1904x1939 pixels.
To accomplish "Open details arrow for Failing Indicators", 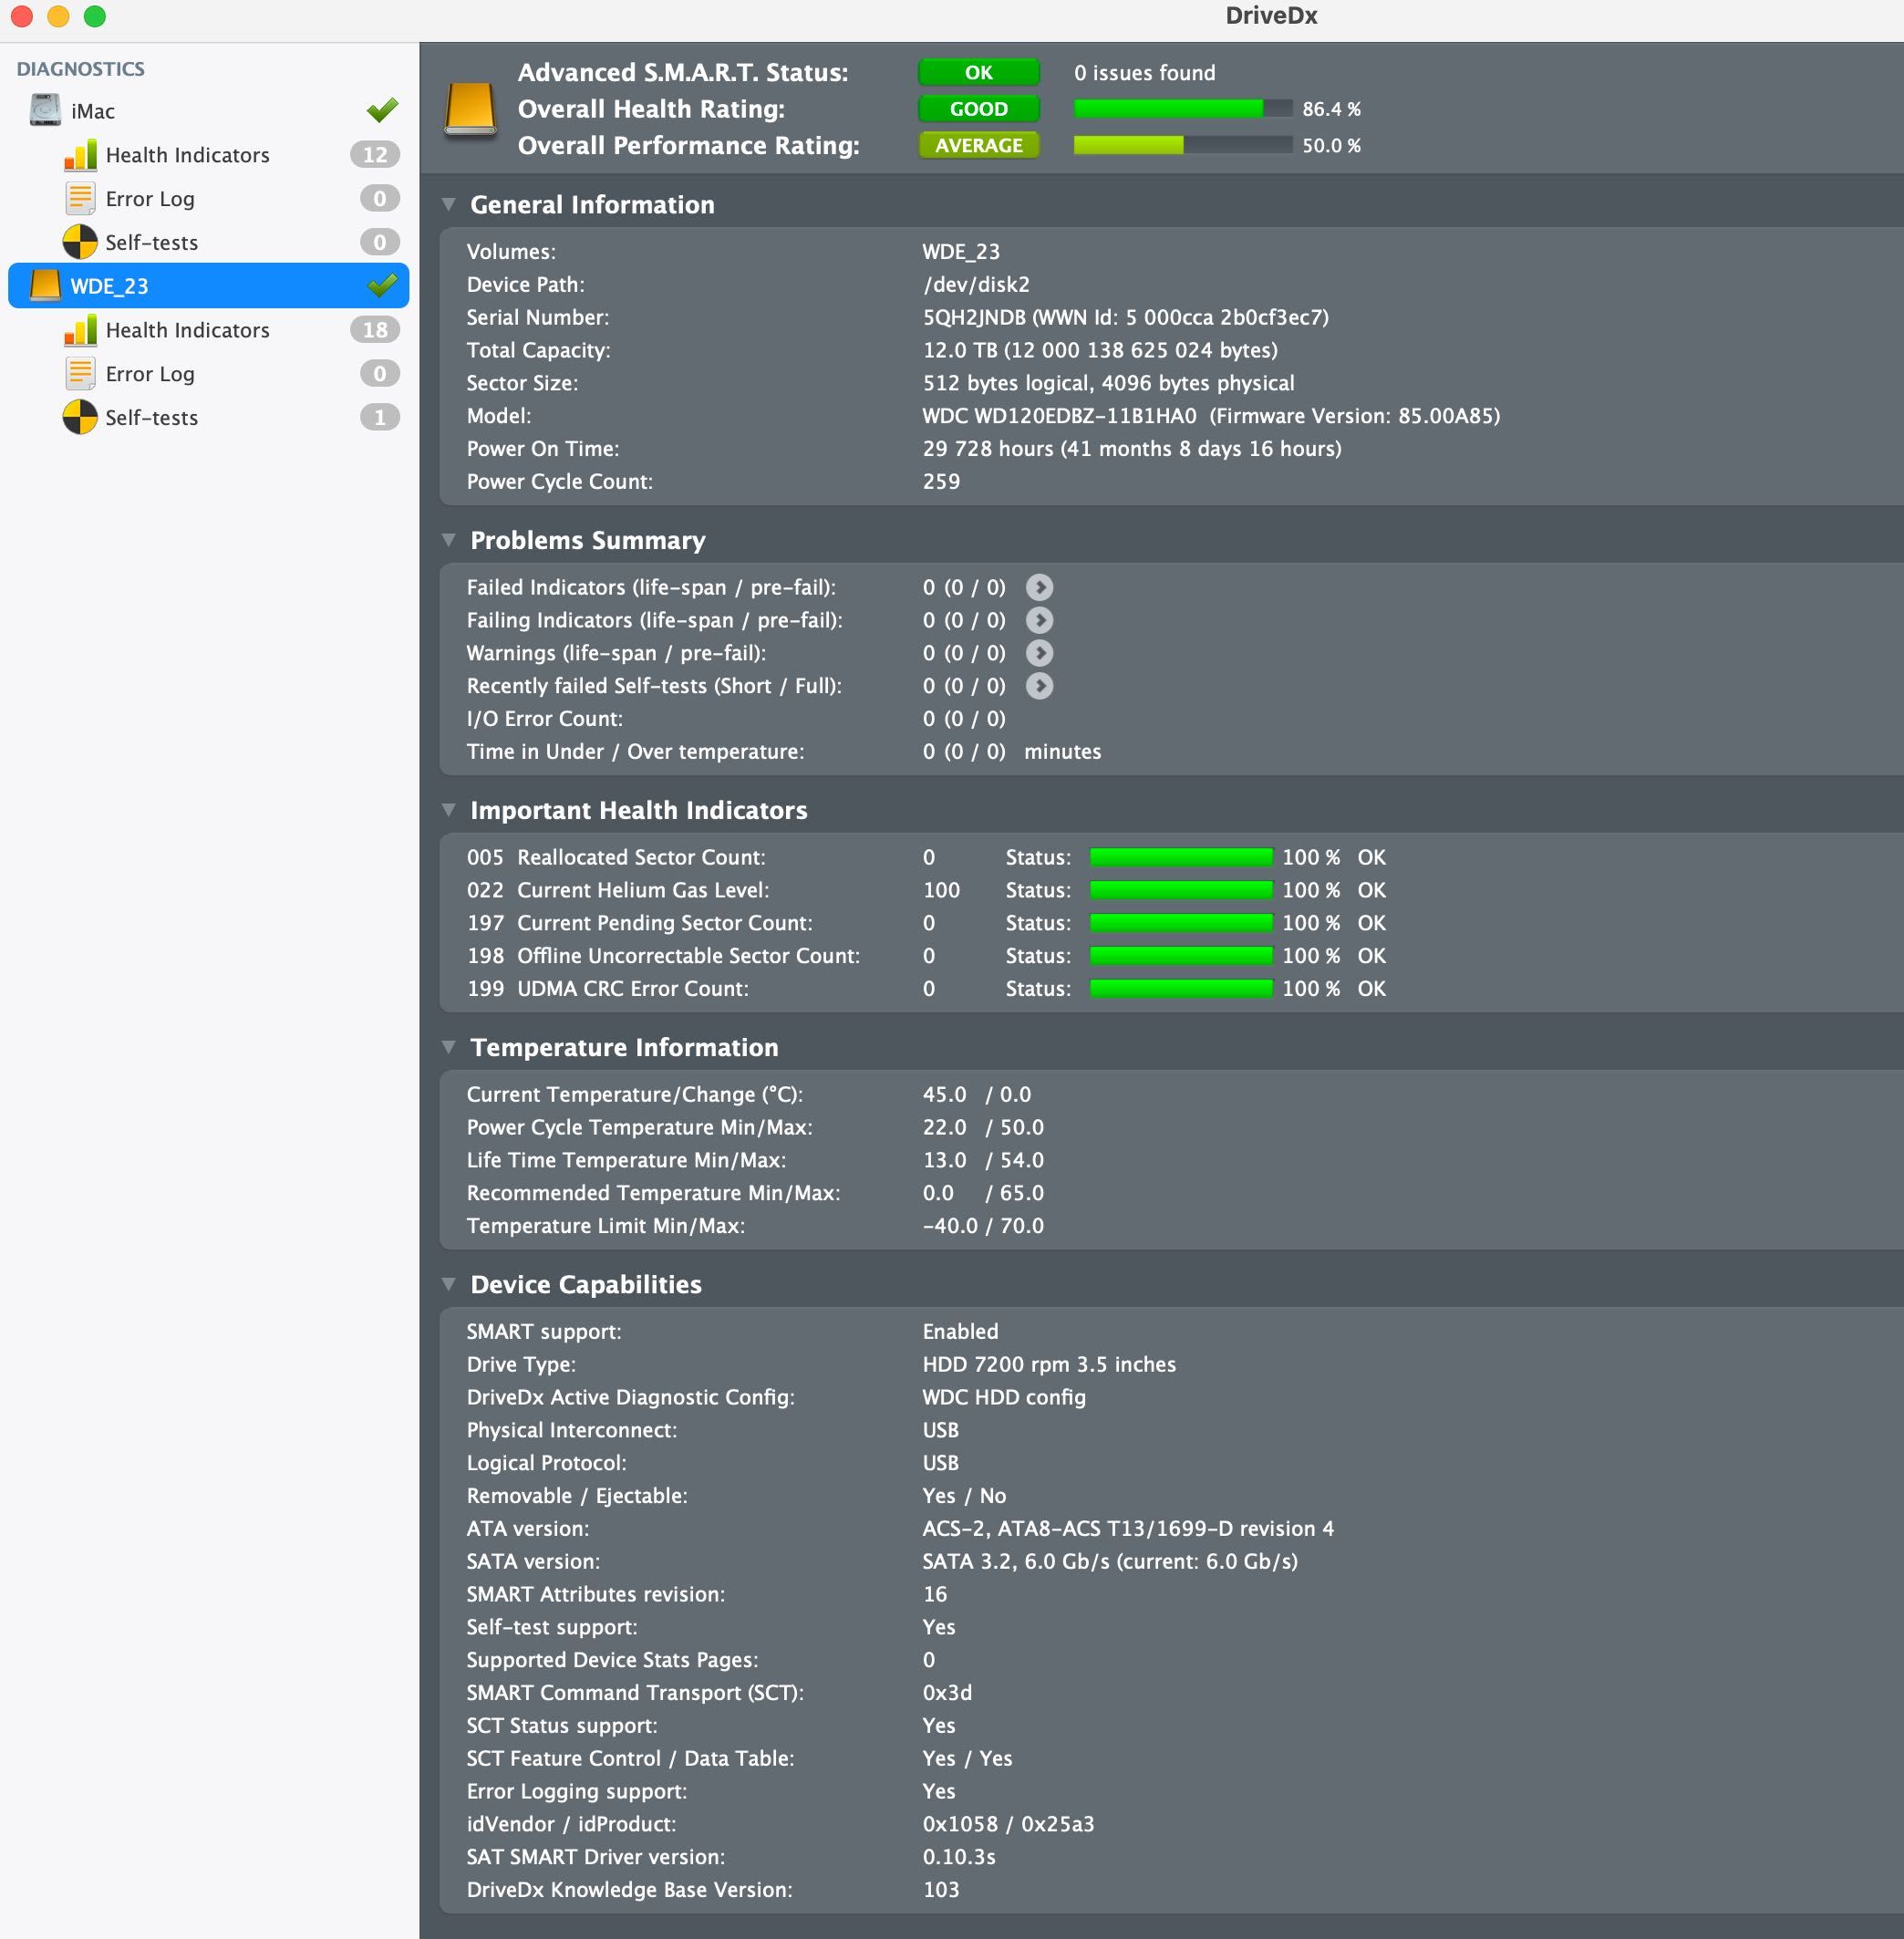I will (1039, 620).
